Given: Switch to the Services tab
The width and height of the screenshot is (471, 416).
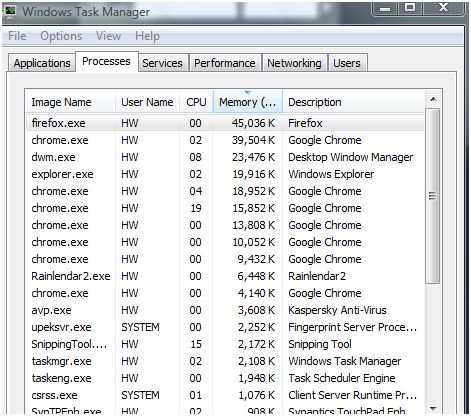Looking at the screenshot, I should 162,63.
